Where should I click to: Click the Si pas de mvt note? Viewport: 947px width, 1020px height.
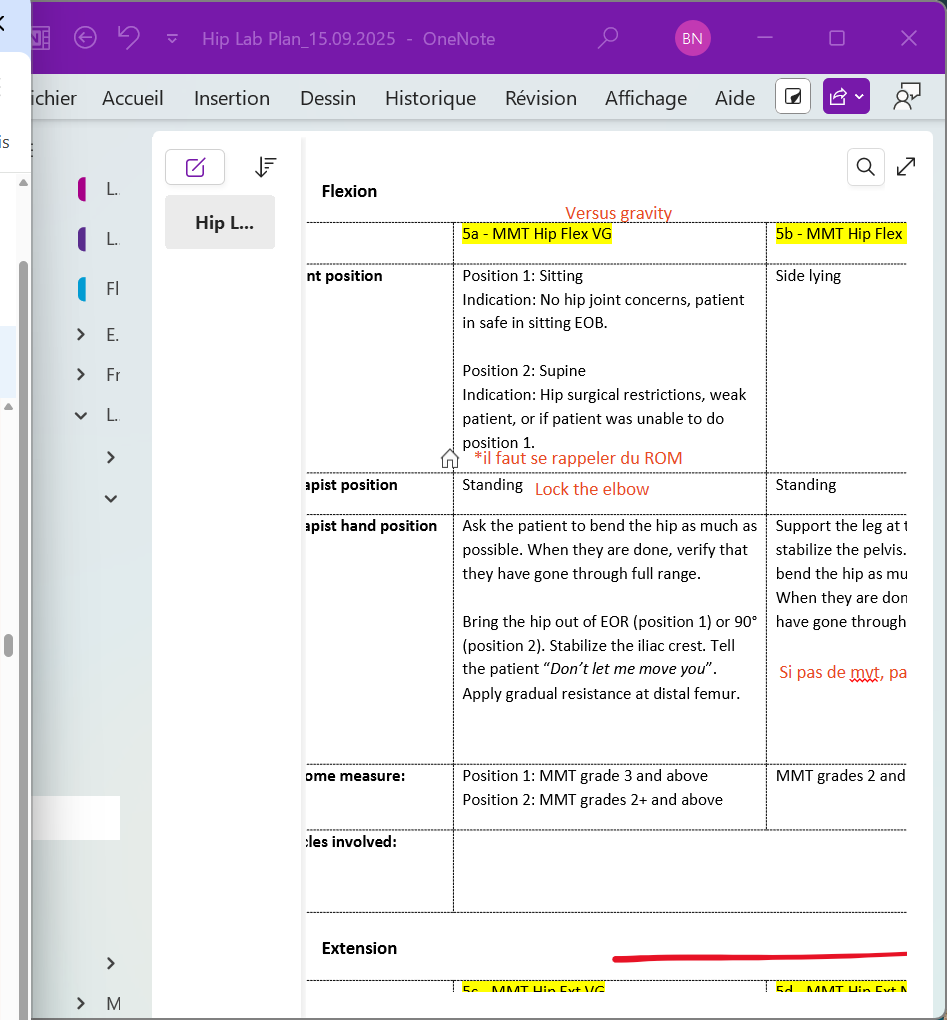coord(842,672)
